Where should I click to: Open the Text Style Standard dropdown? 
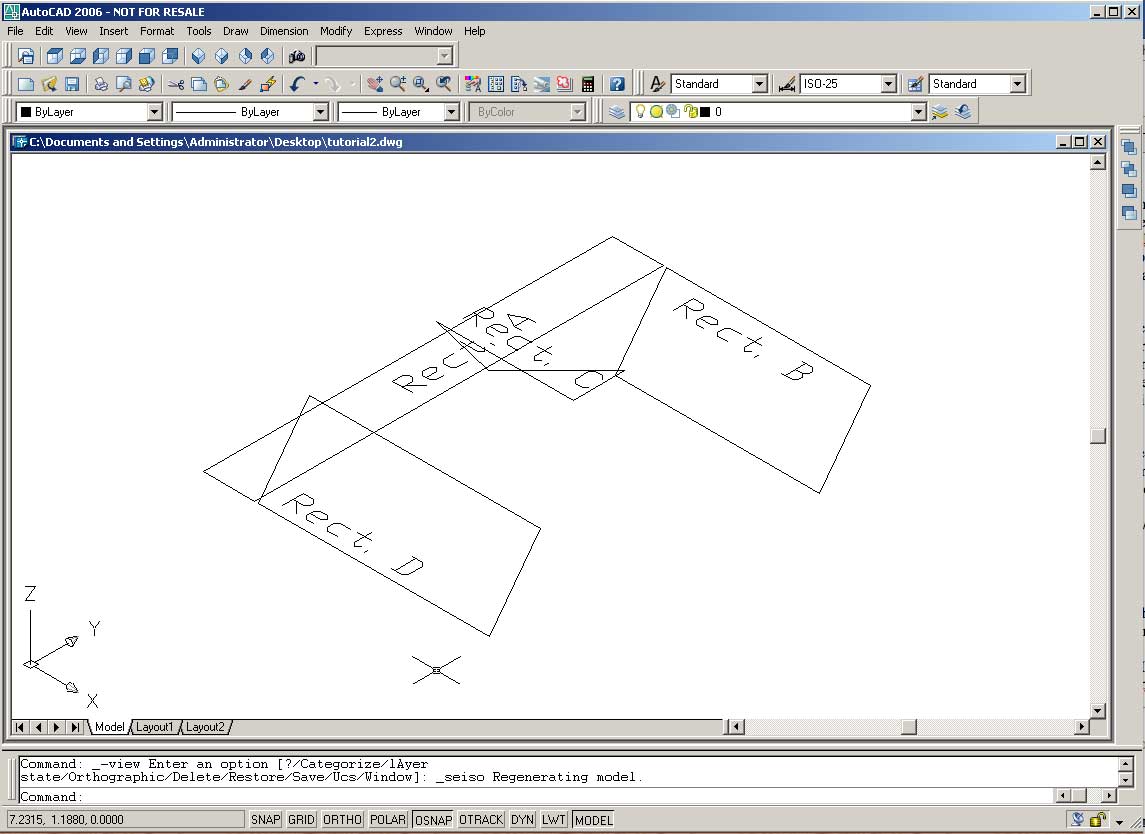coord(759,84)
